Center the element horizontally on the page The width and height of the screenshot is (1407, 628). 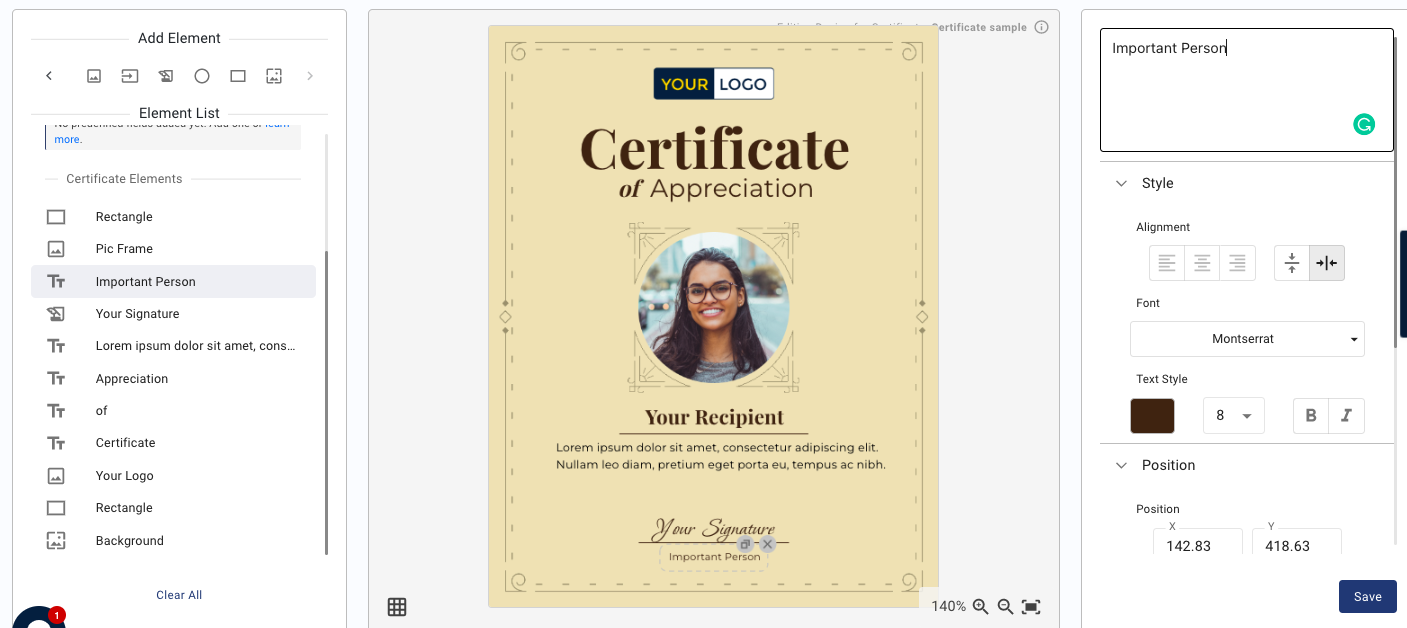(1327, 263)
